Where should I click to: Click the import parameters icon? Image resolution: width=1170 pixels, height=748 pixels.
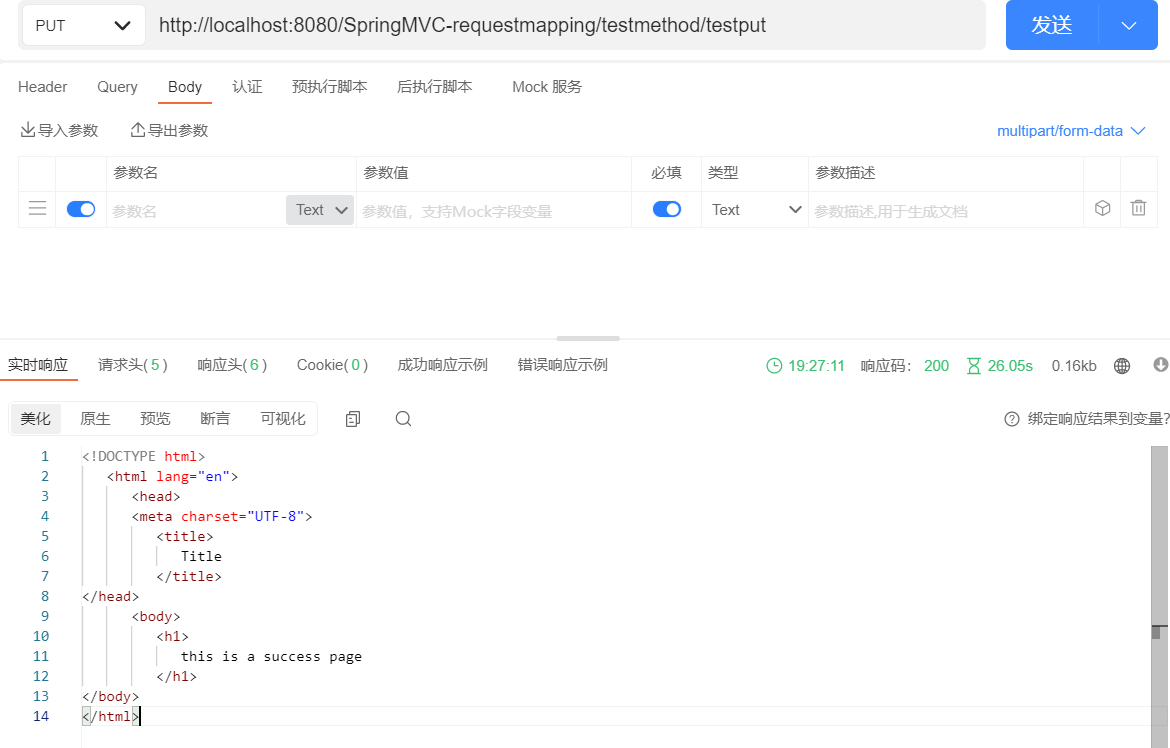[28, 130]
